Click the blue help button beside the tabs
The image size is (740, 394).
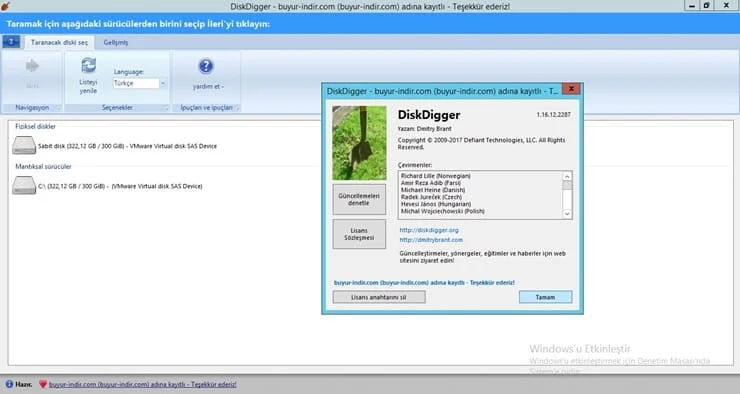click(x=11, y=42)
